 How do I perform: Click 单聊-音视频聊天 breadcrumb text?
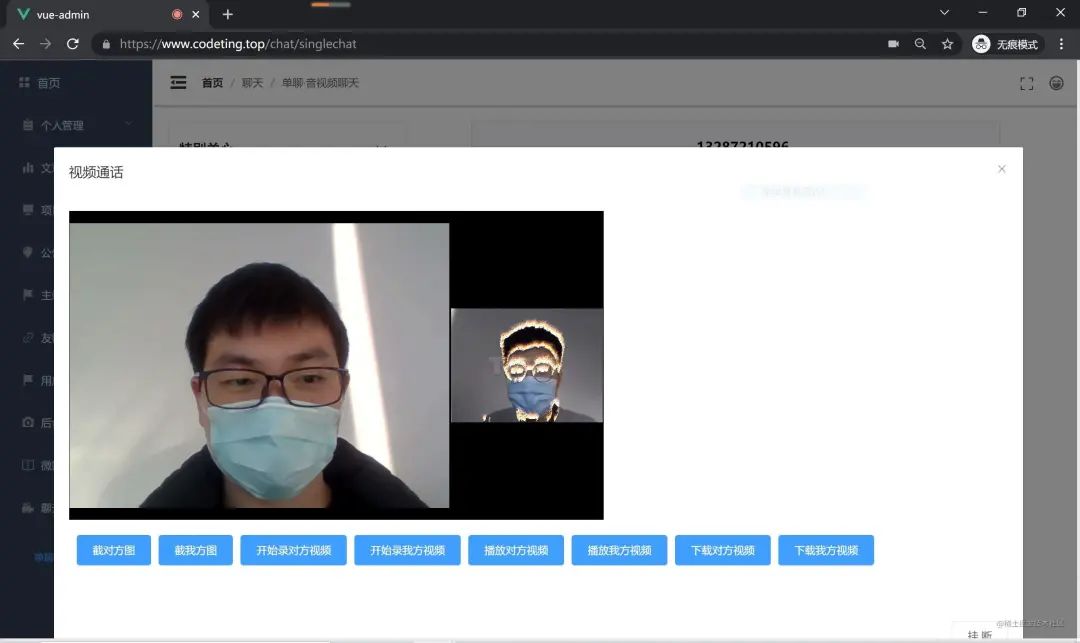click(x=320, y=83)
